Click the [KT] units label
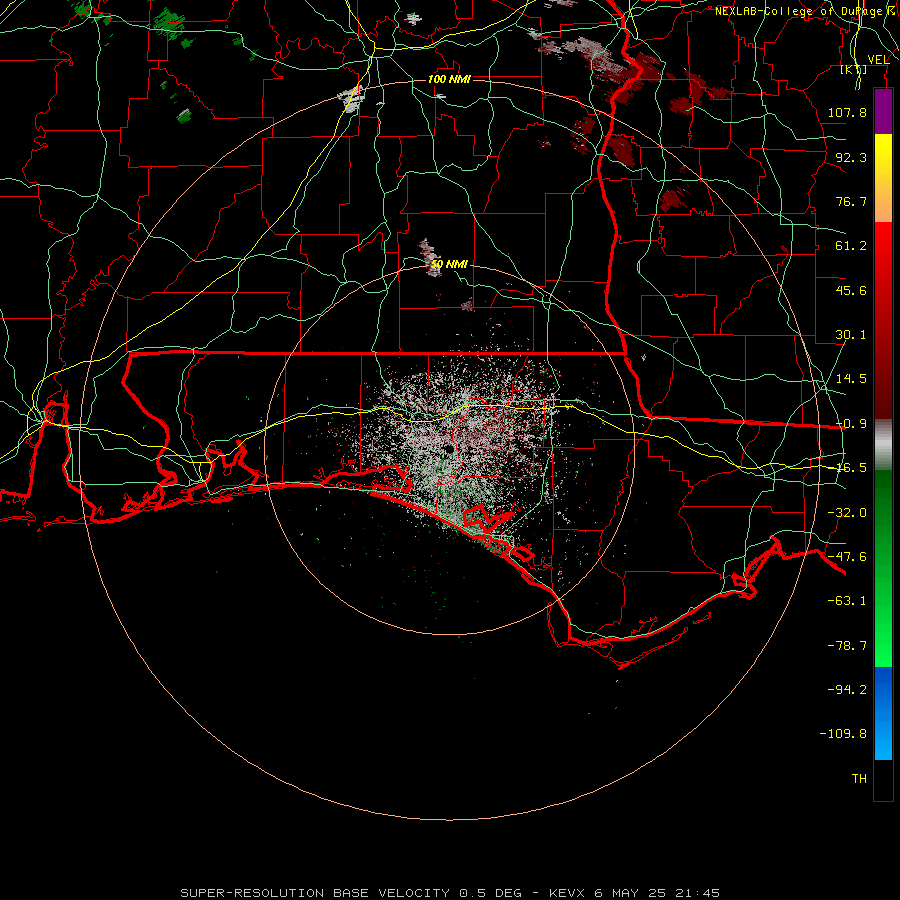Screen dimensions: 900x900 tap(854, 69)
